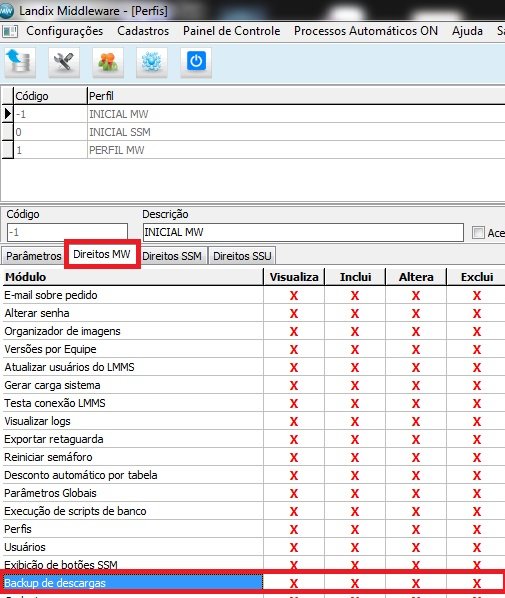The image size is (505, 598).
Task: Click the Landix MW title bar logo
Action: click(x=6, y=11)
